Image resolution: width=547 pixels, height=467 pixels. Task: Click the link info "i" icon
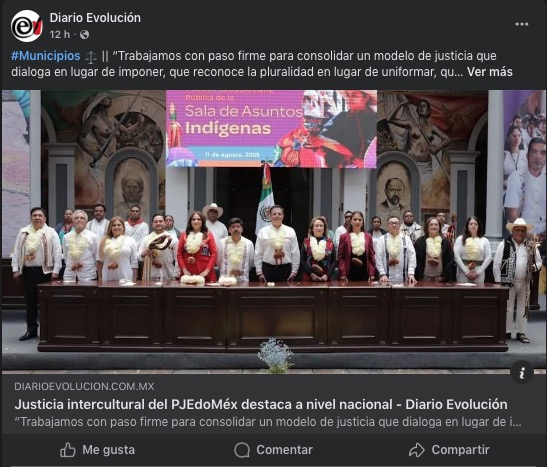point(522,373)
